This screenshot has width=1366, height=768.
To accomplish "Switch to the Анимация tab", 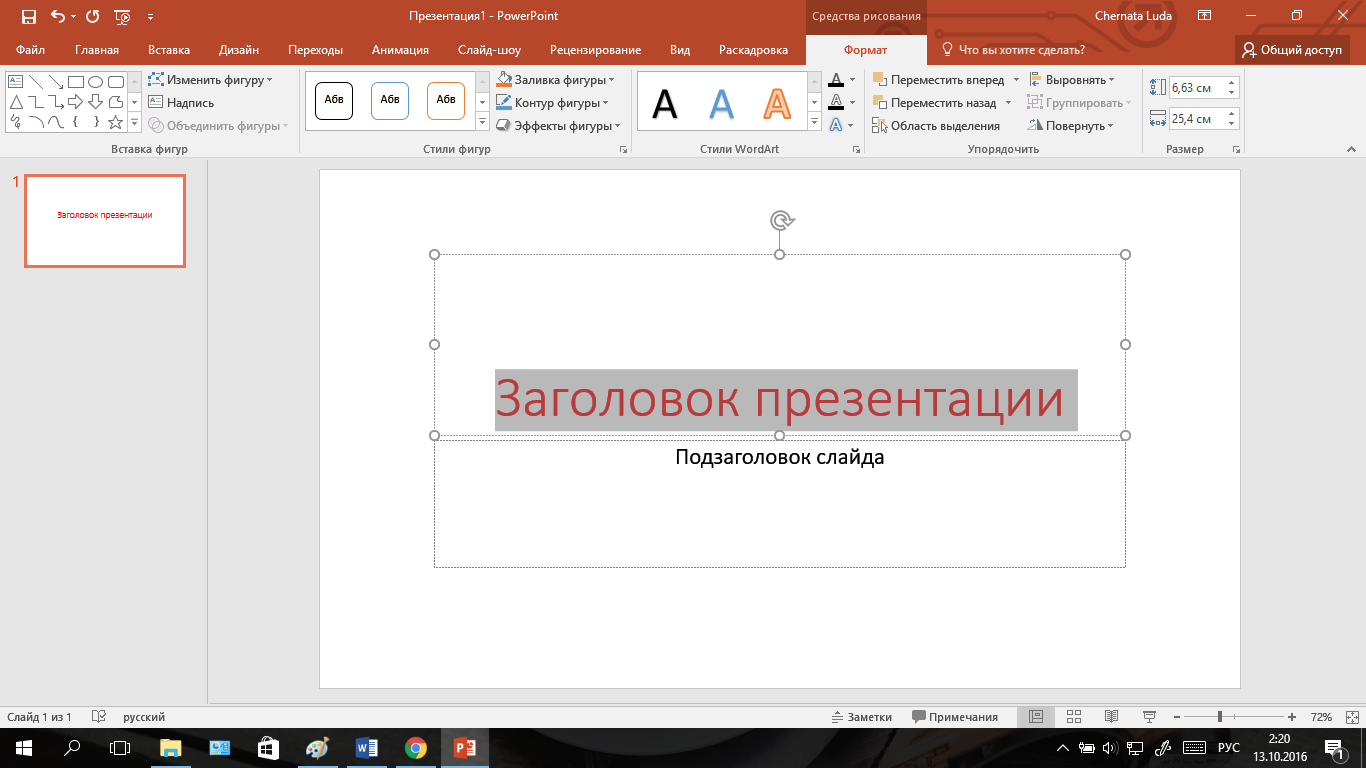I will (x=400, y=50).
